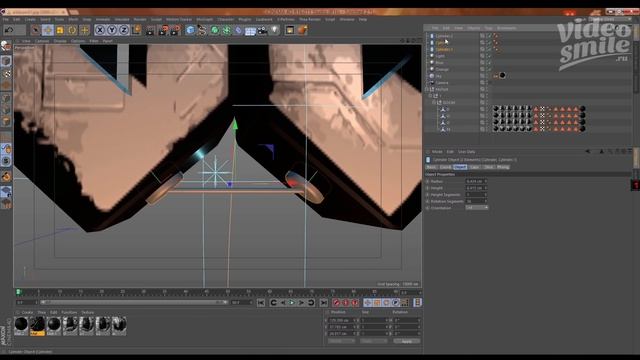Click the Model mode icon
The height and width of the screenshot is (360, 640).
tap(6, 61)
